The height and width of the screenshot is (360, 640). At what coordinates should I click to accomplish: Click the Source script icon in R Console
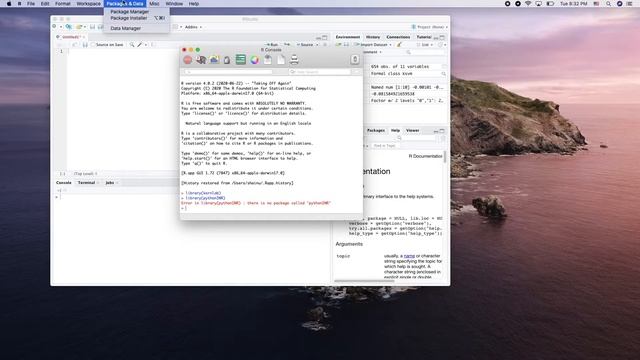(200, 60)
